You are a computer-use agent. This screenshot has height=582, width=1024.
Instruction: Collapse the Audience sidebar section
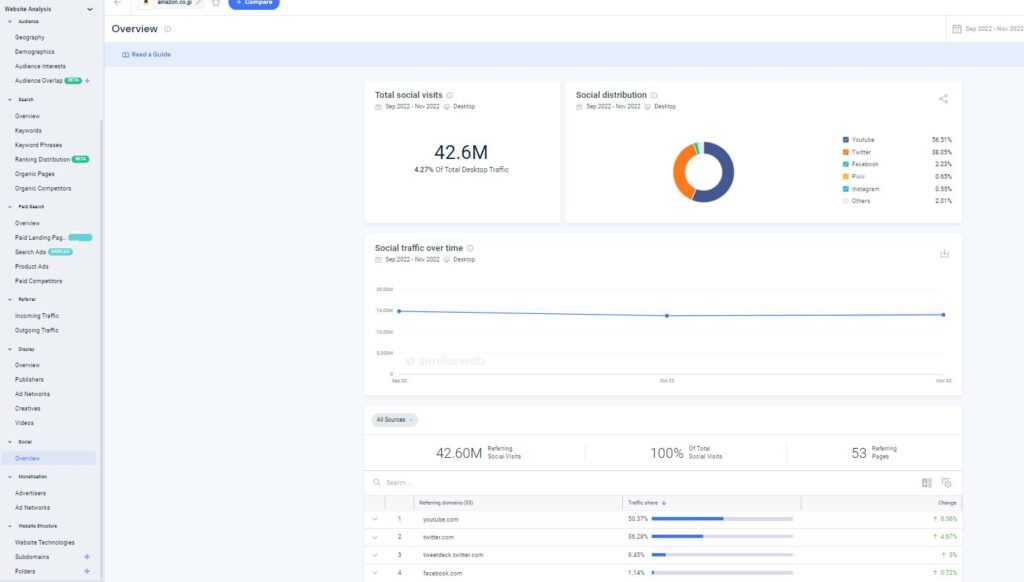pyautogui.click(x=10, y=22)
